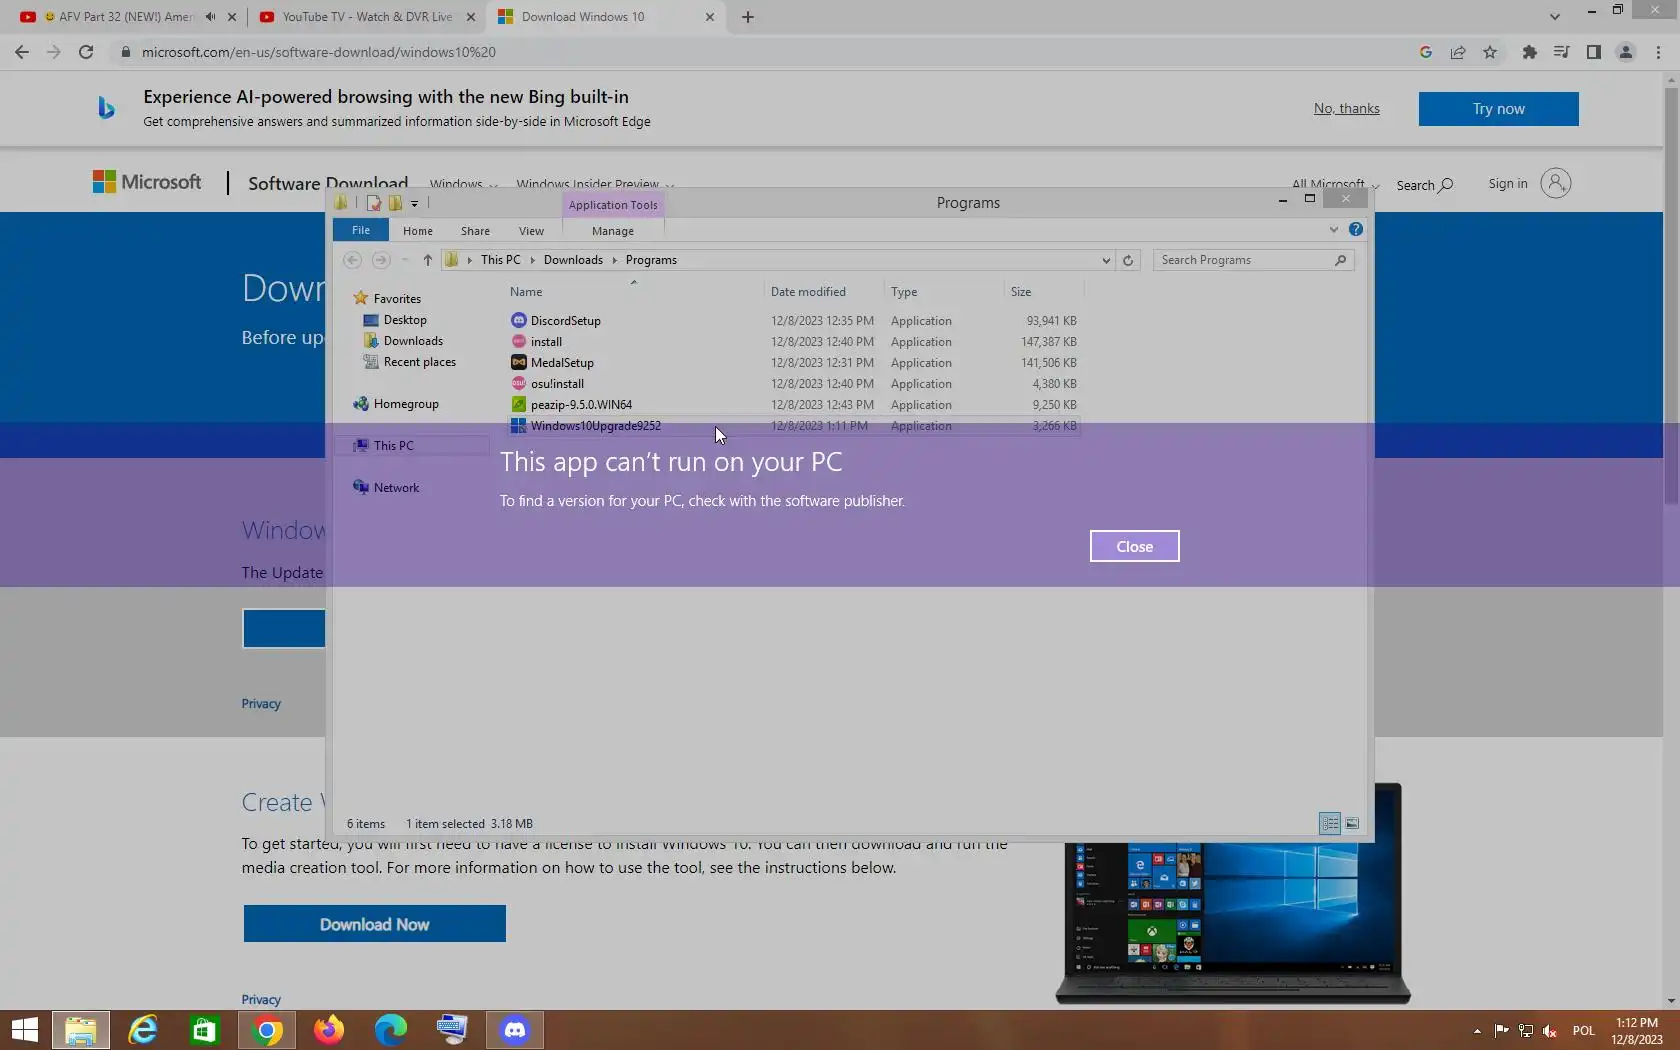Image resolution: width=1680 pixels, height=1050 pixels.
Task: Reload the Chrome page
Action: pyautogui.click(x=86, y=52)
